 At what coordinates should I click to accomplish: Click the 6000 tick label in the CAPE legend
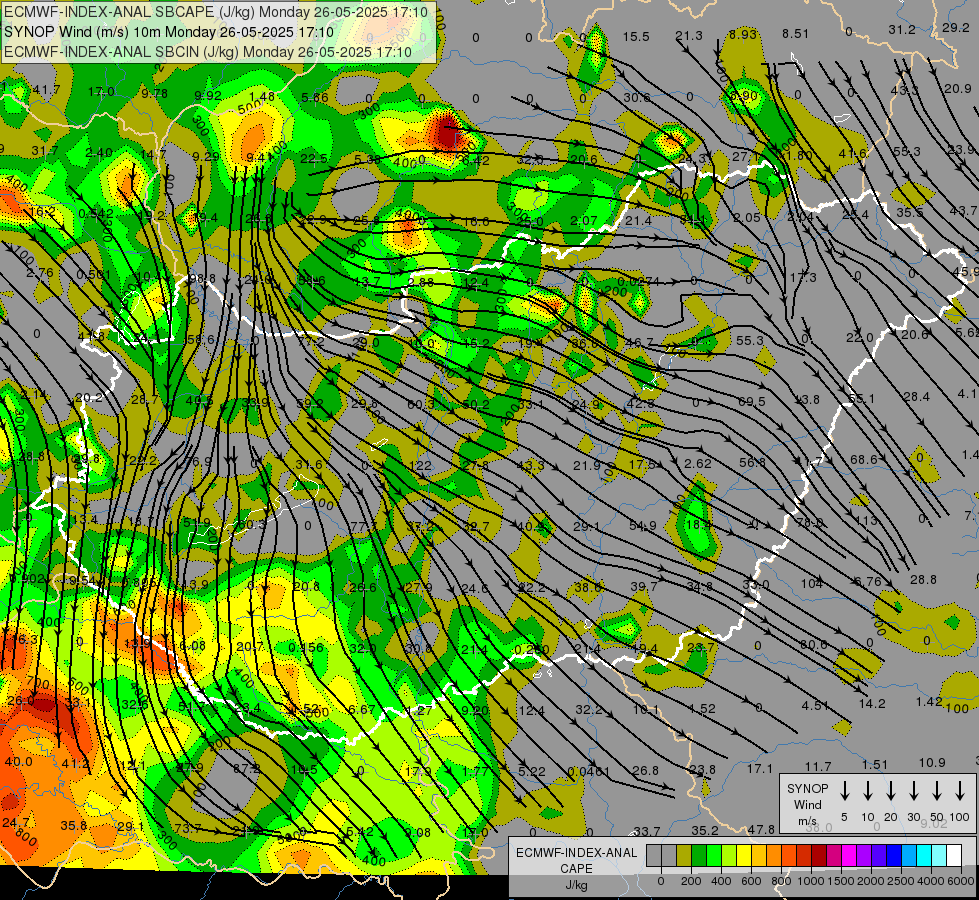pyautogui.click(x=960, y=881)
